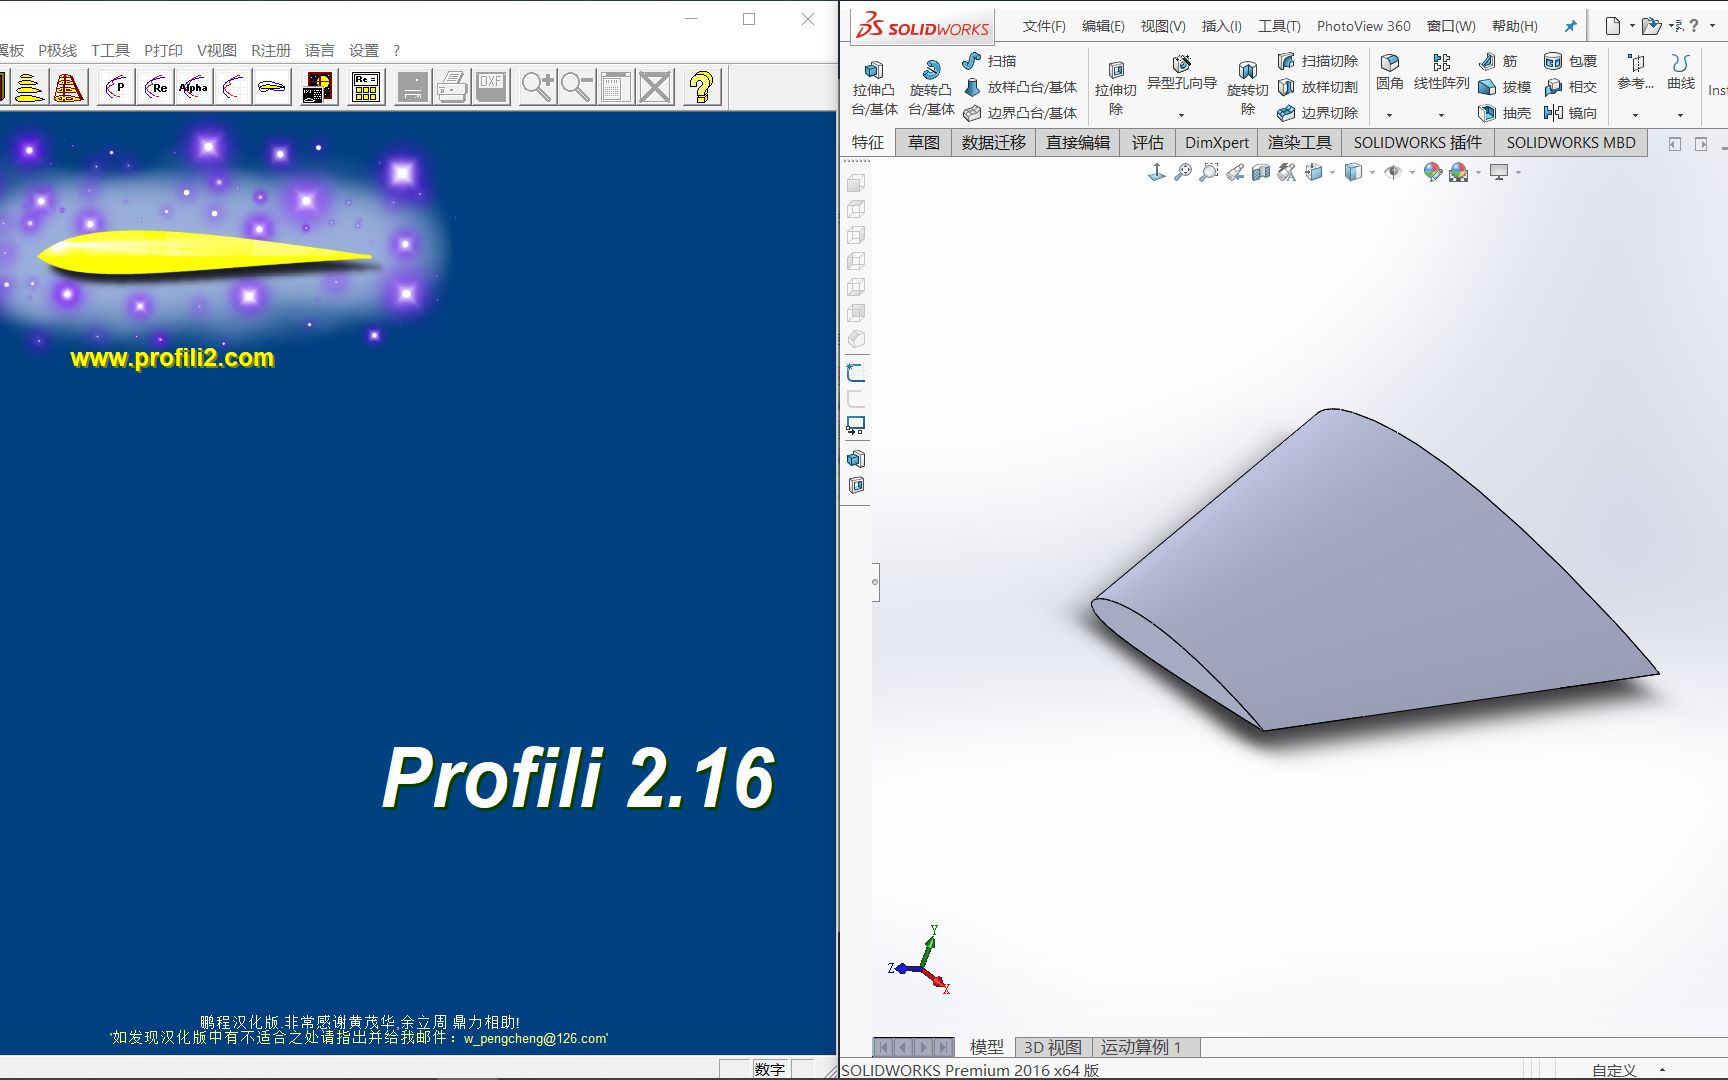
Task: Click the 圆角 fillet icon
Action: (1390, 62)
